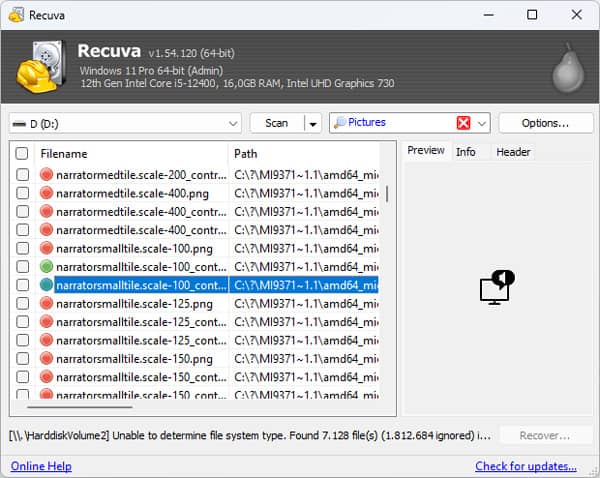600x478 pixels.
Task: Expand the Scan button dropdown arrow
Action: [x=313, y=123]
